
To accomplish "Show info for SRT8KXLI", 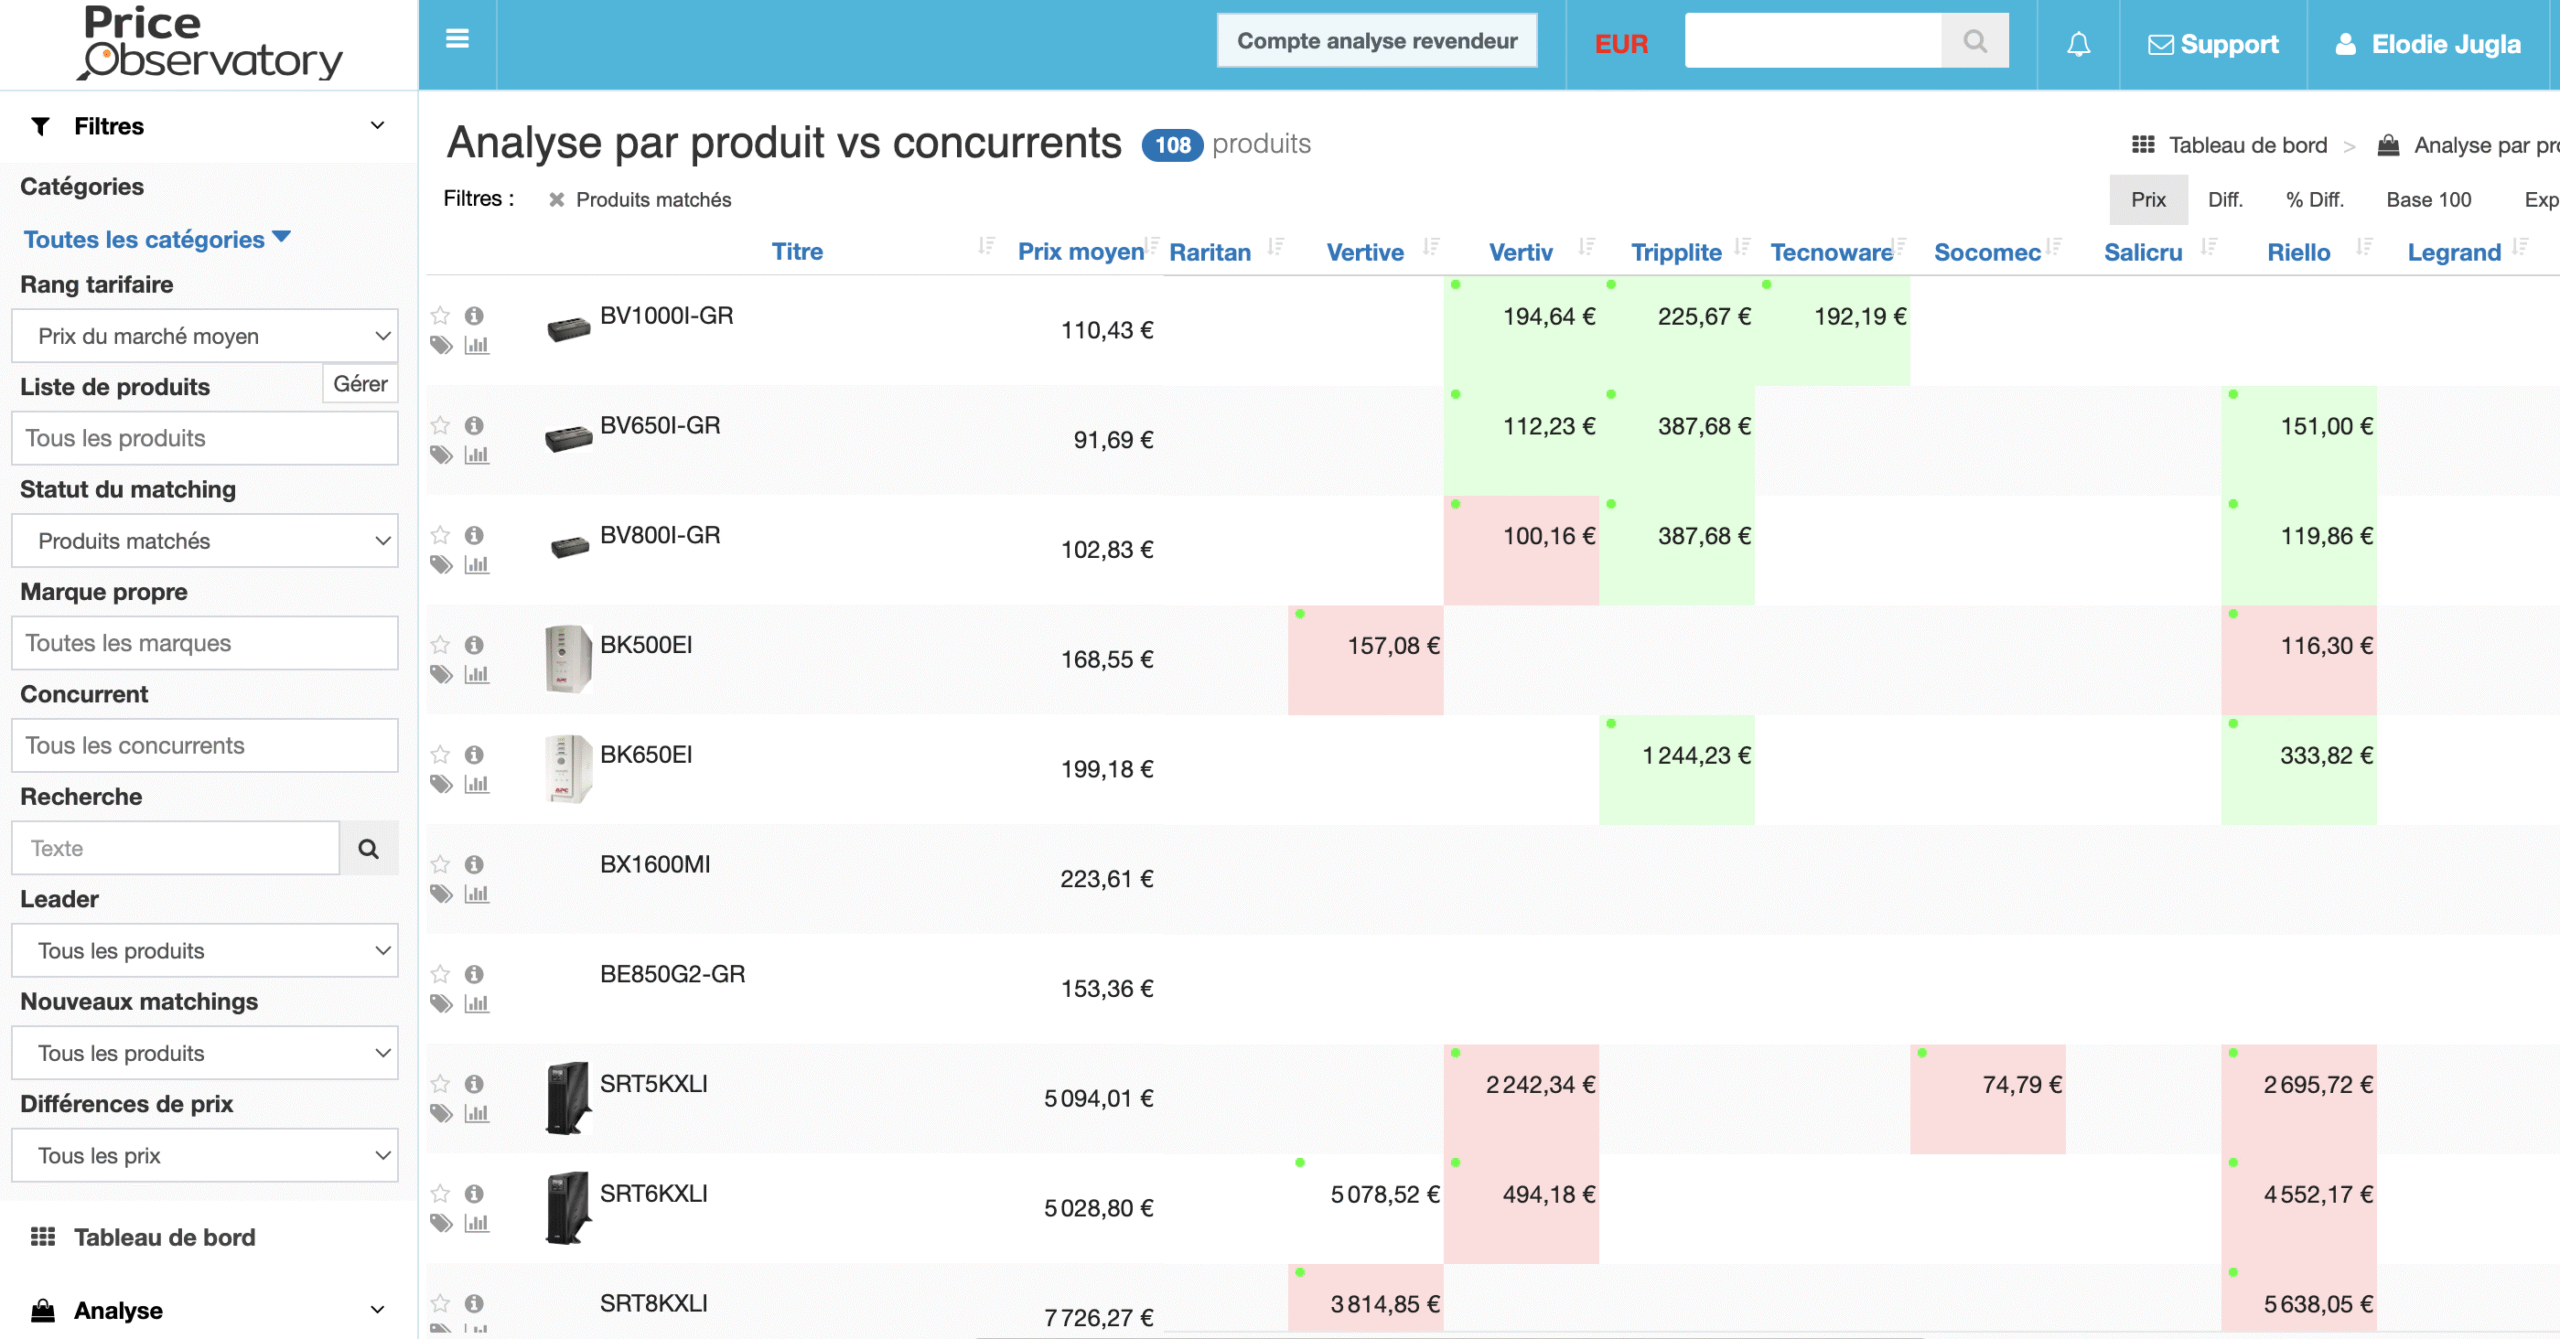I will tap(475, 1304).
